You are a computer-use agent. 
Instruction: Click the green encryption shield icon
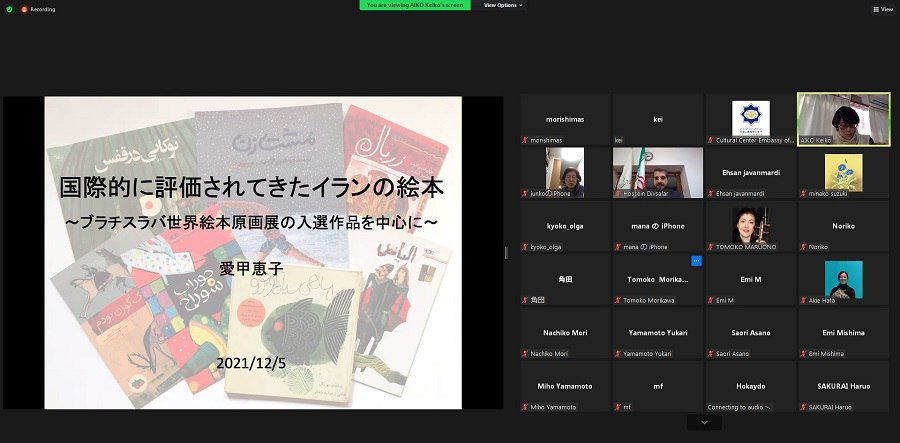pyautogui.click(x=9, y=9)
